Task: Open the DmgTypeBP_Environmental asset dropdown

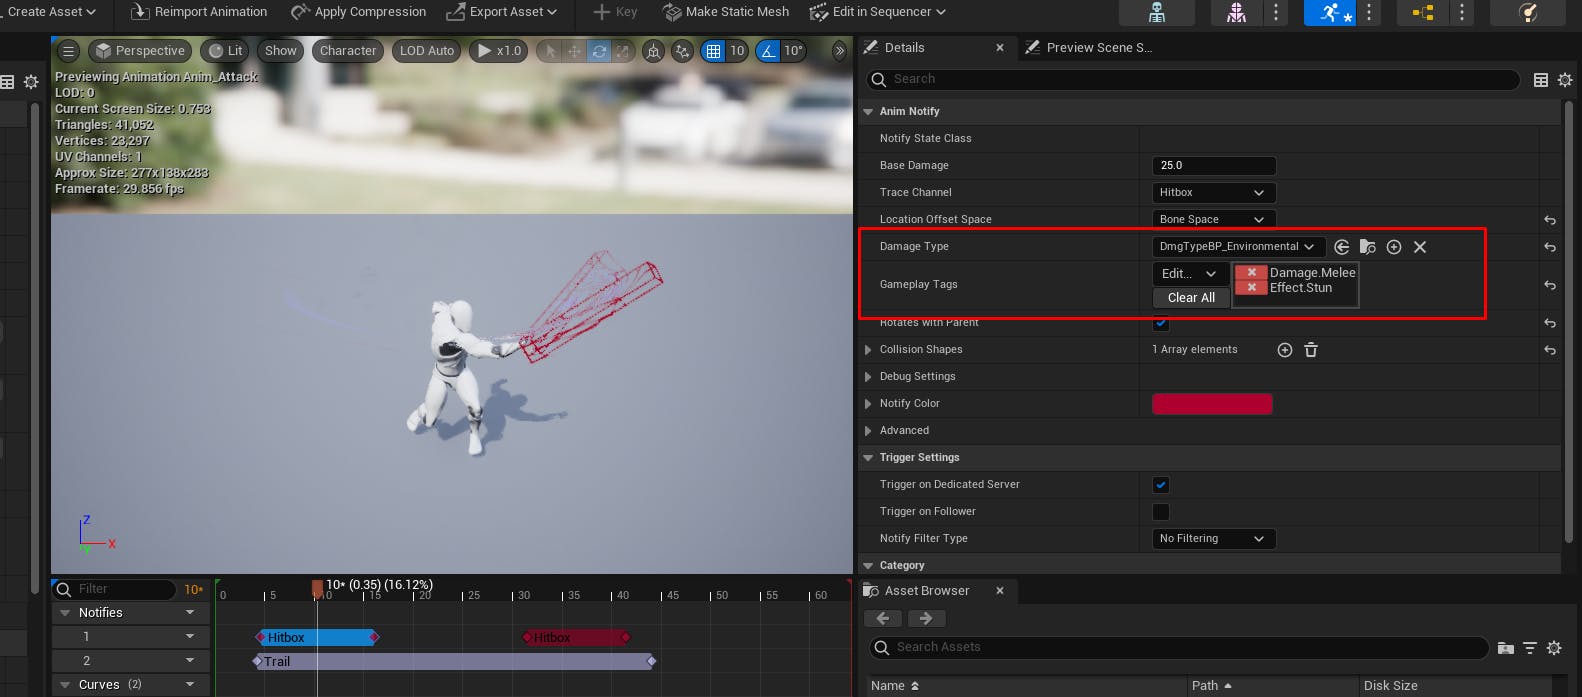Action: (x=1239, y=247)
